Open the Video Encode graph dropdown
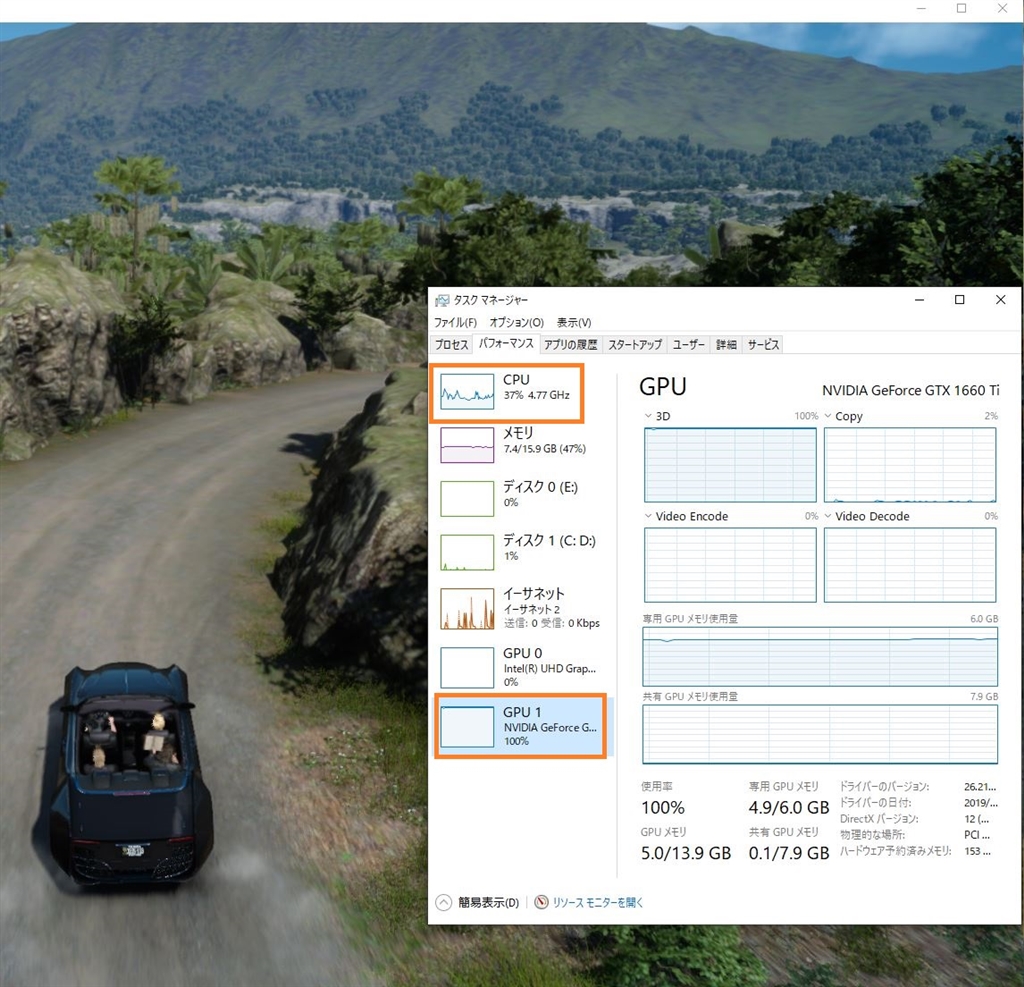The height and width of the screenshot is (987, 1024). (x=648, y=515)
